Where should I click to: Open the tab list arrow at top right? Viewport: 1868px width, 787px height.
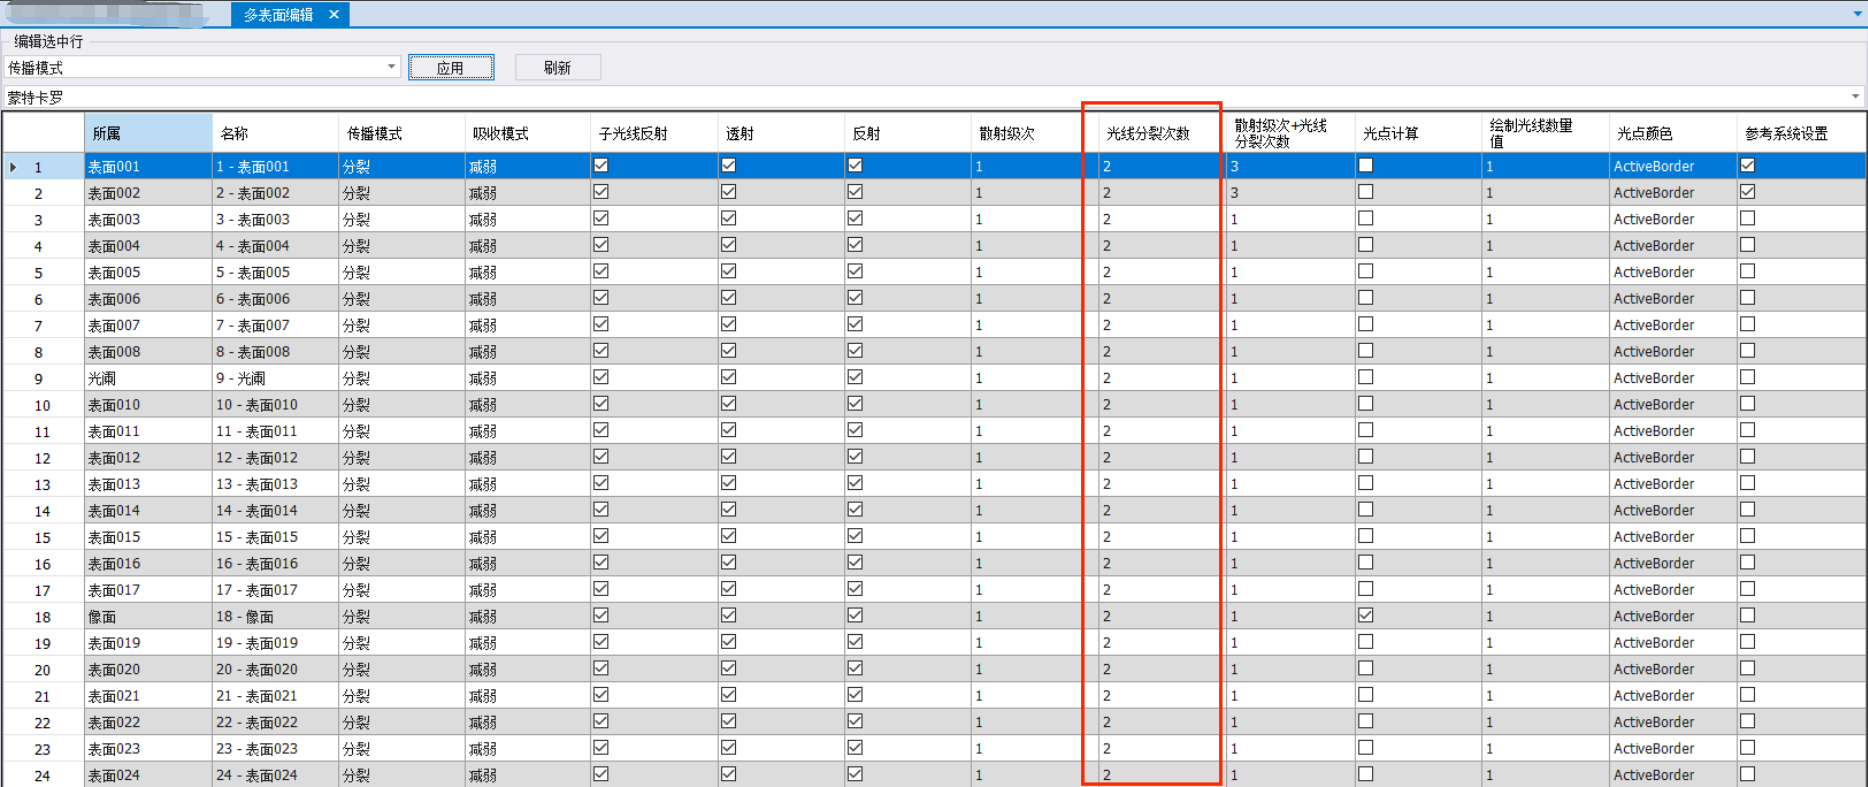click(x=1857, y=14)
